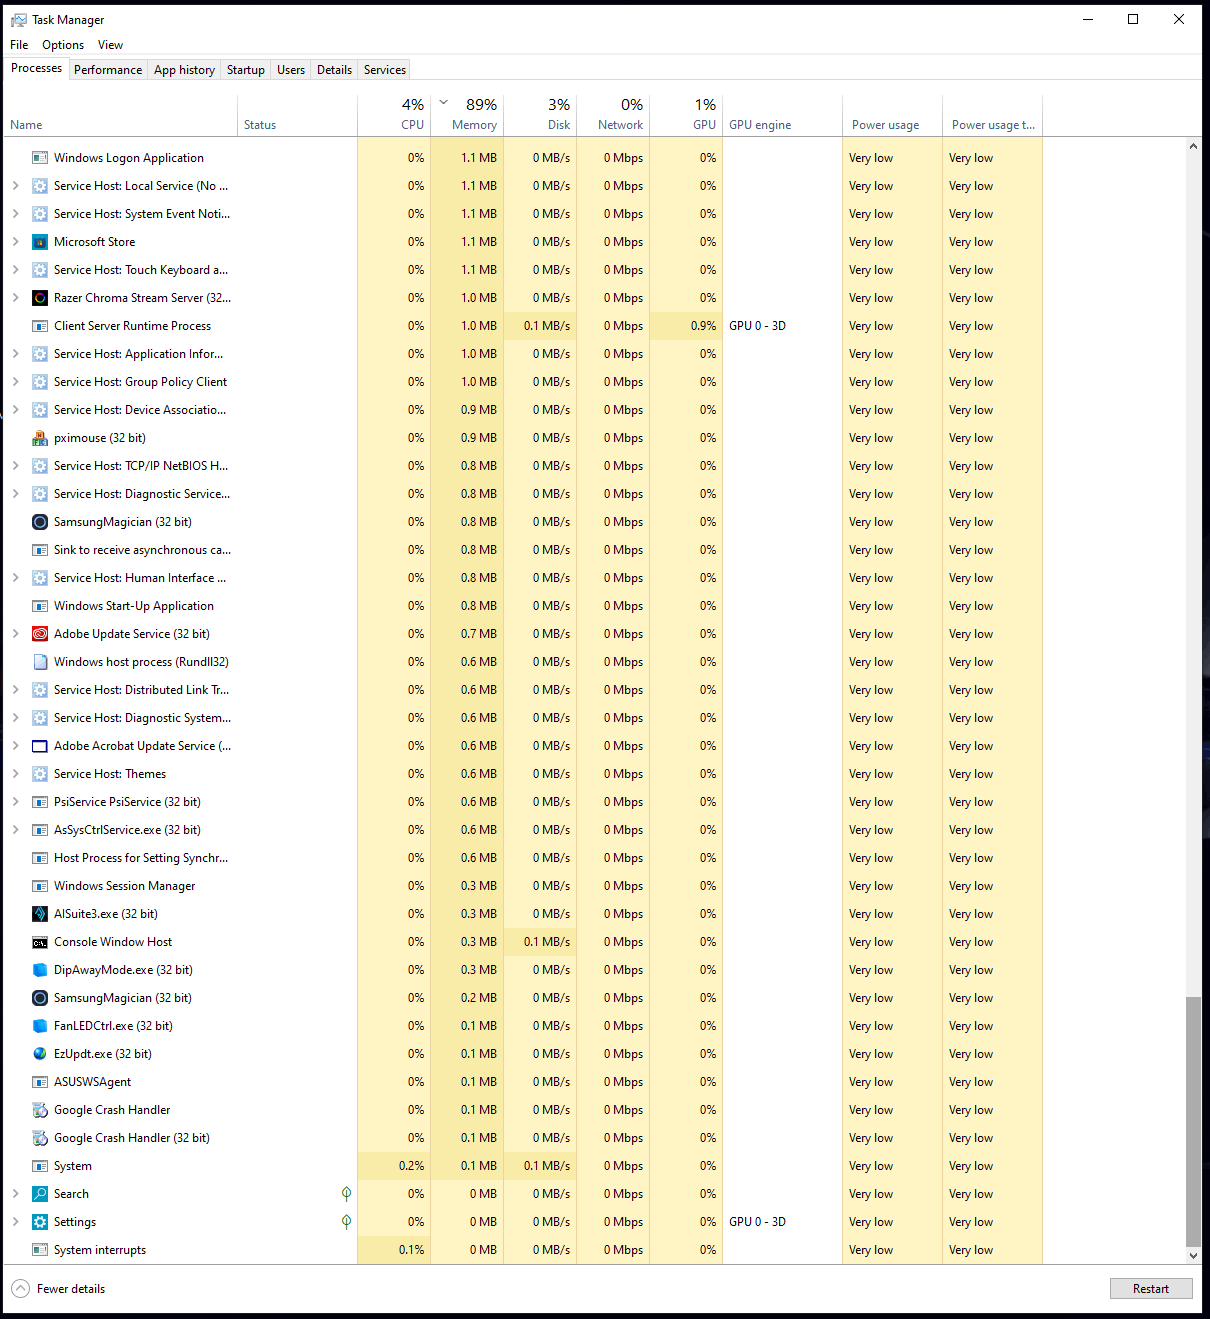The image size is (1210, 1319).
Task: Expand Service Host: Themes group
Action: coord(15,774)
